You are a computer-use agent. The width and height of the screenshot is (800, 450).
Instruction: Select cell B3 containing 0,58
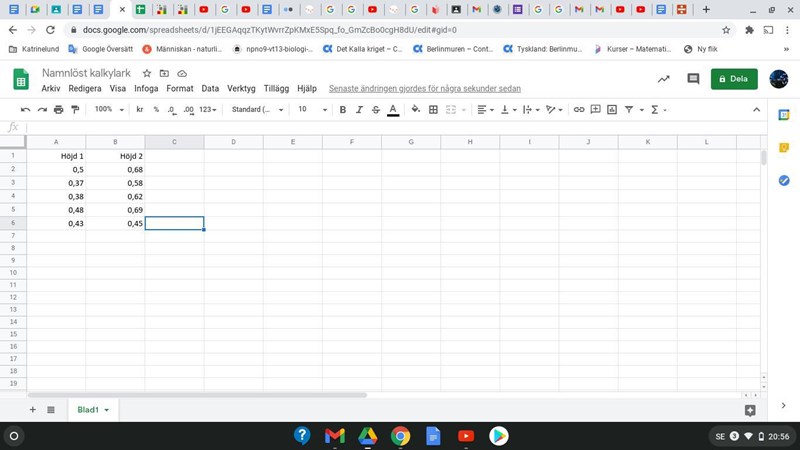pyautogui.click(x=115, y=183)
